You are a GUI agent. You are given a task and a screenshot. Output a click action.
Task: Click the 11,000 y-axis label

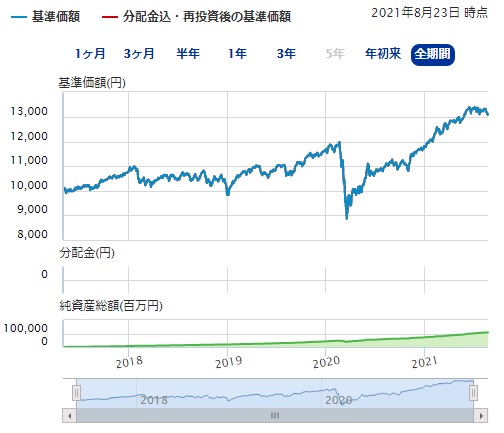(x=29, y=161)
